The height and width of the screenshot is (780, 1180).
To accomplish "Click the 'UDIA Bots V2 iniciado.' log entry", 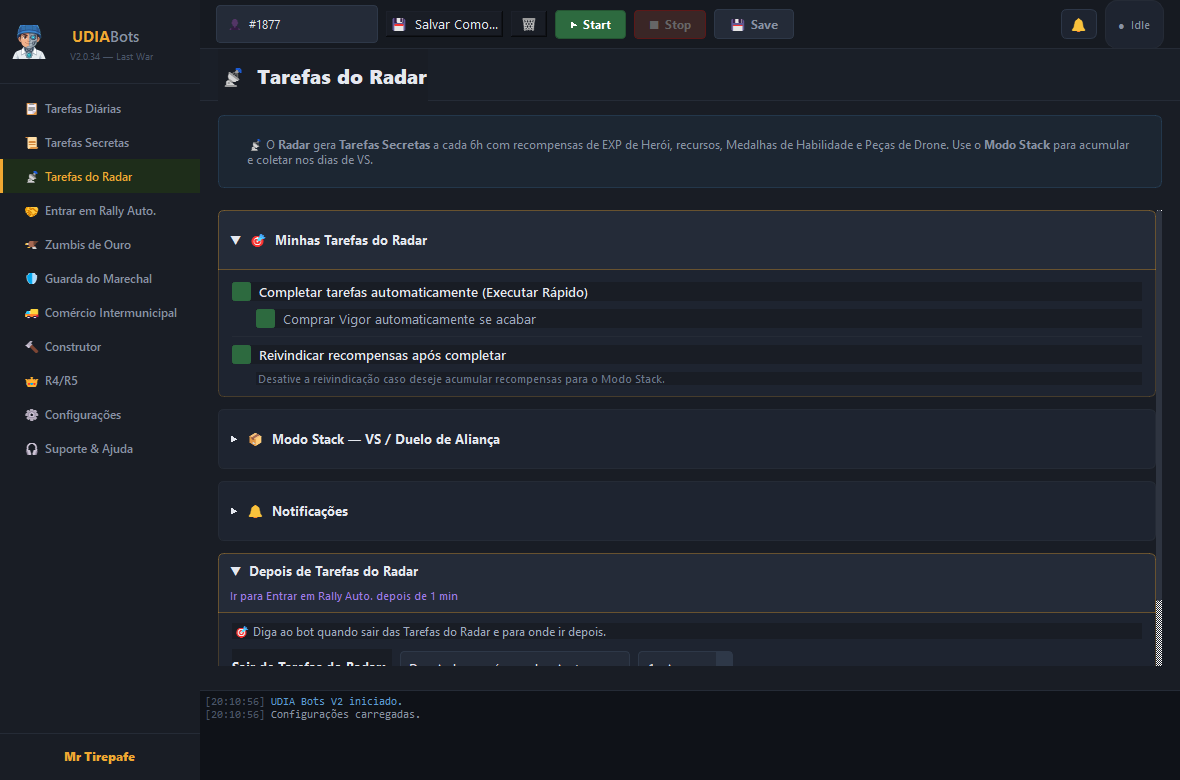I will 336,702.
